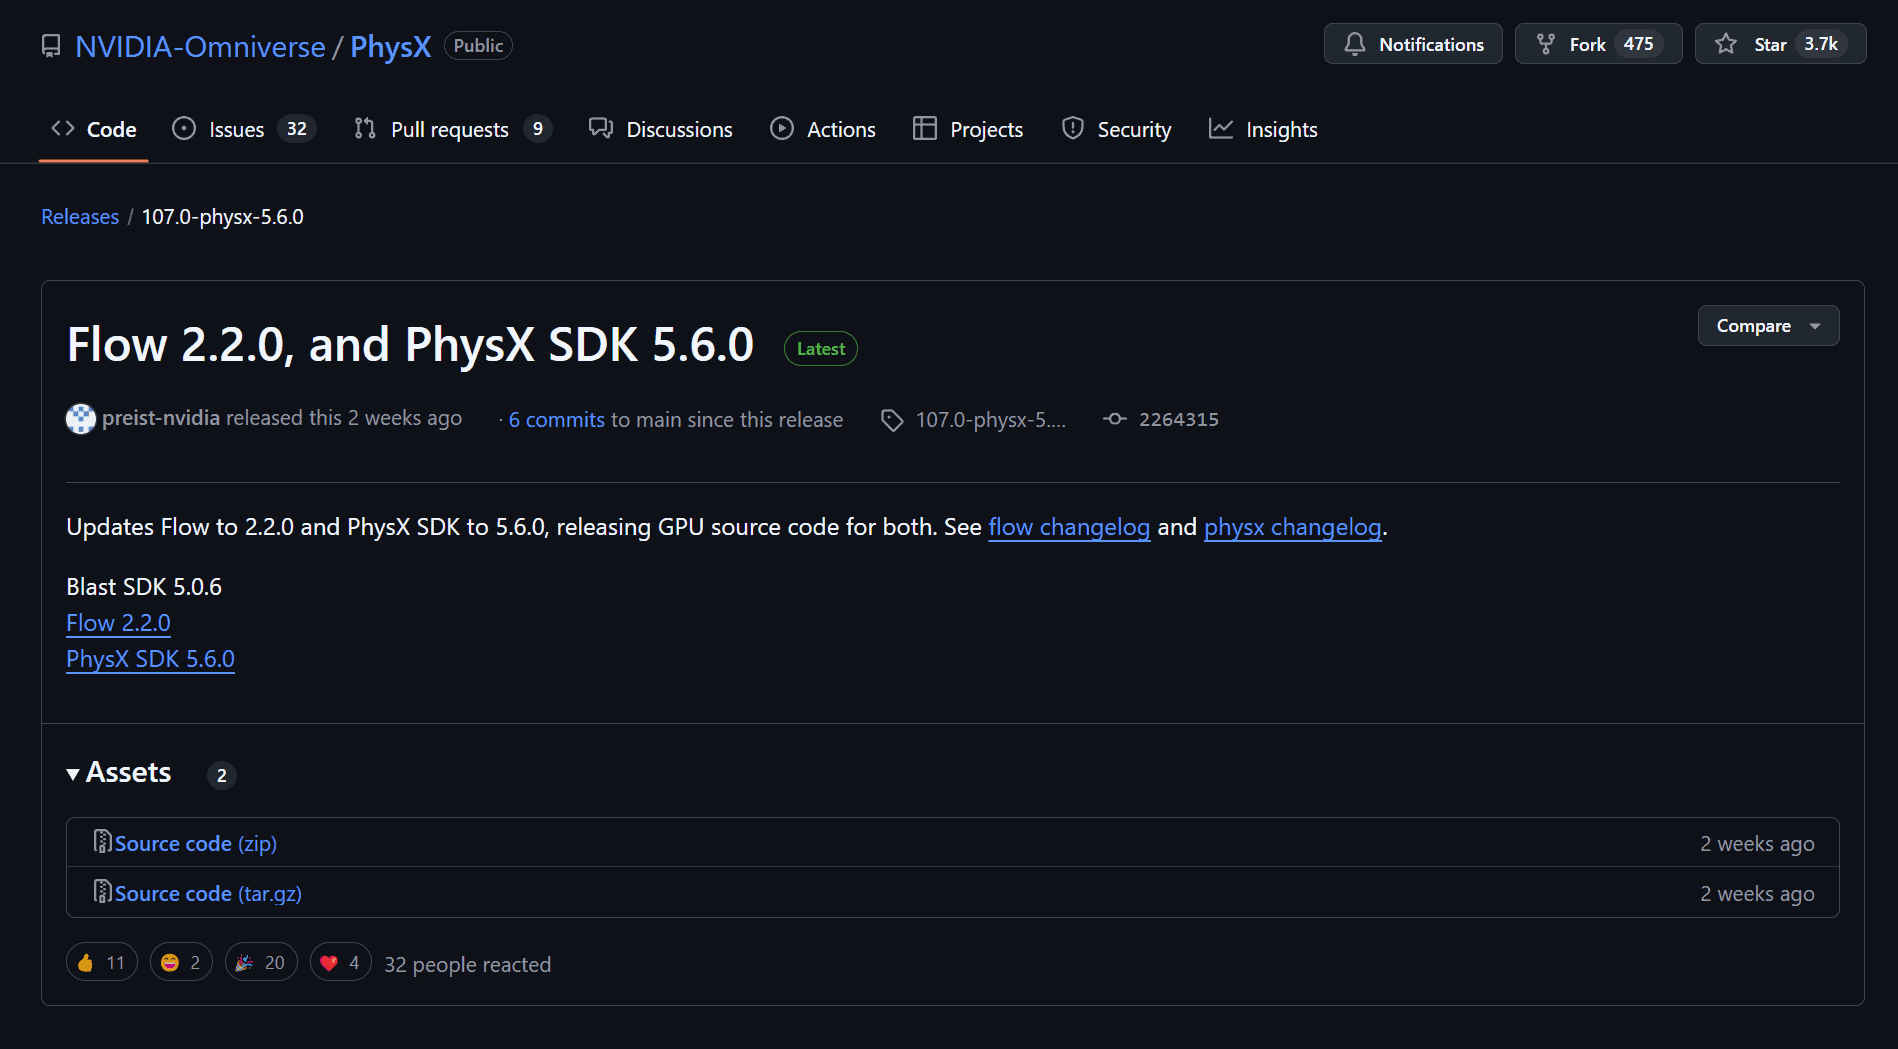Open the Discussions tab

click(x=661, y=129)
